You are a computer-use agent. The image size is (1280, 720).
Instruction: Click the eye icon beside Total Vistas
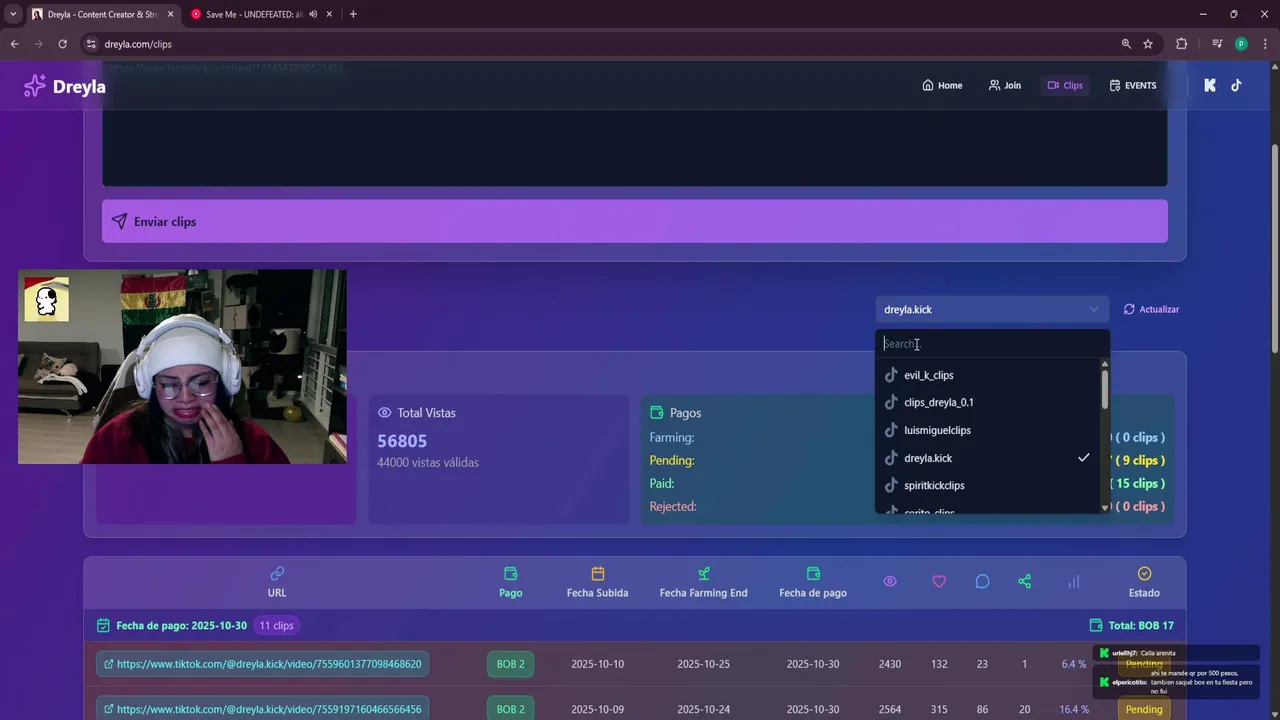[x=384, y=413]
